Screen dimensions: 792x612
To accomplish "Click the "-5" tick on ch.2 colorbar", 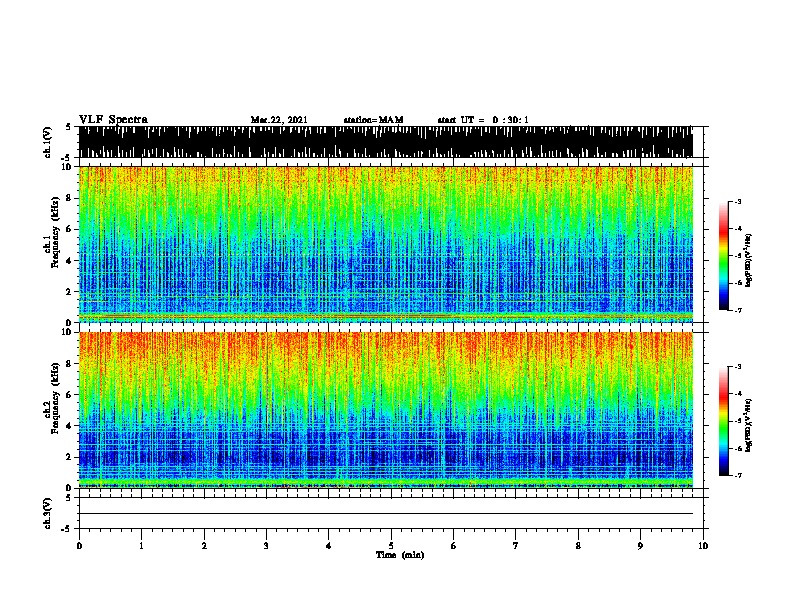I will (737, 421).
